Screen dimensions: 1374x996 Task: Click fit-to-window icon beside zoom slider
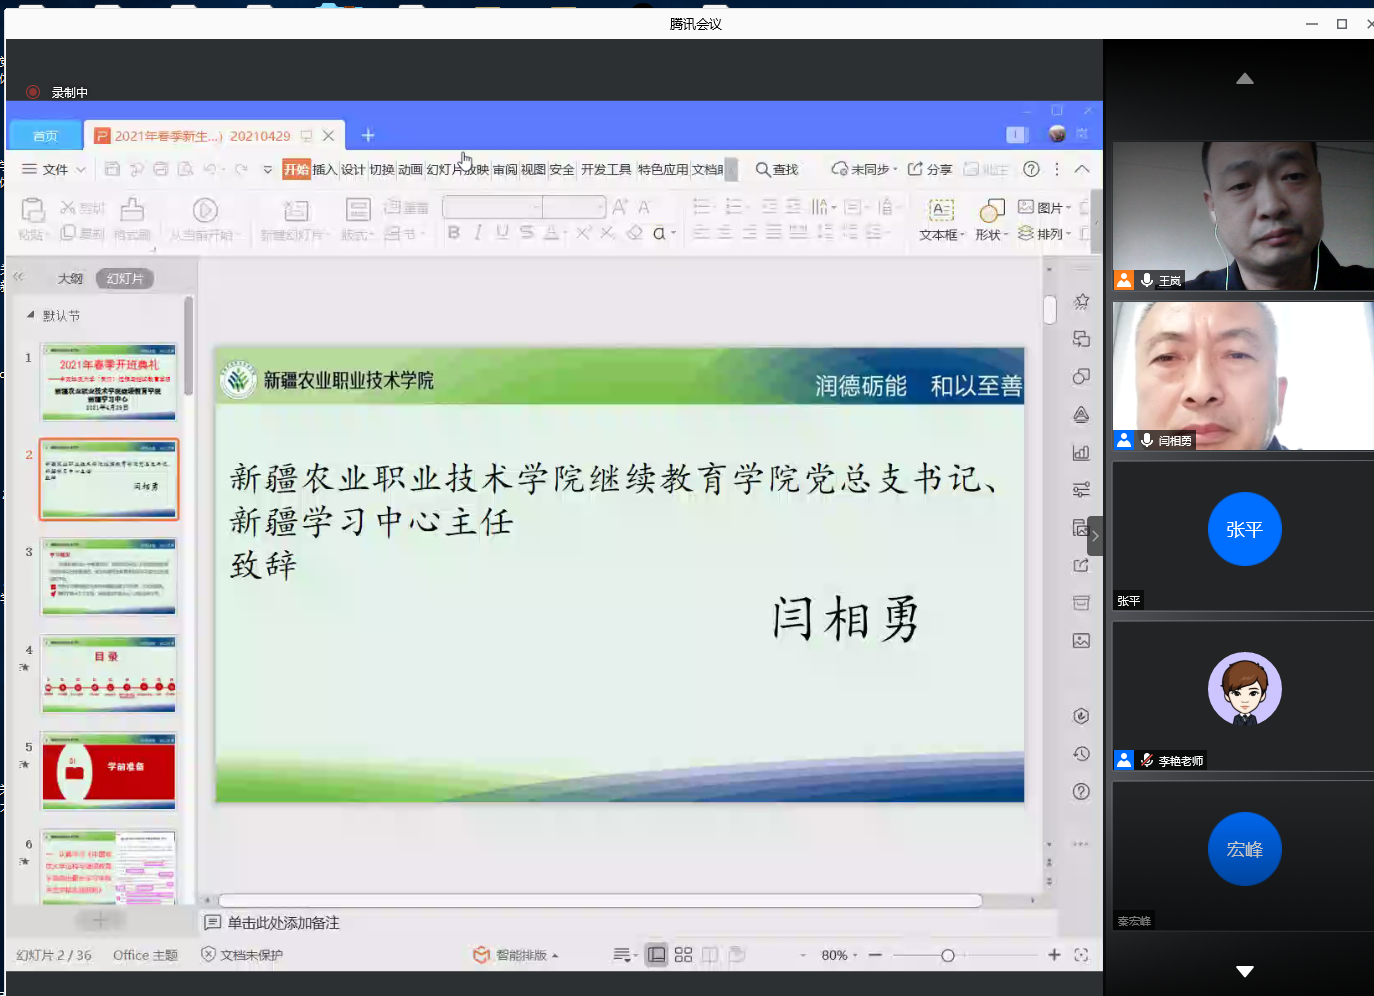1081,955
